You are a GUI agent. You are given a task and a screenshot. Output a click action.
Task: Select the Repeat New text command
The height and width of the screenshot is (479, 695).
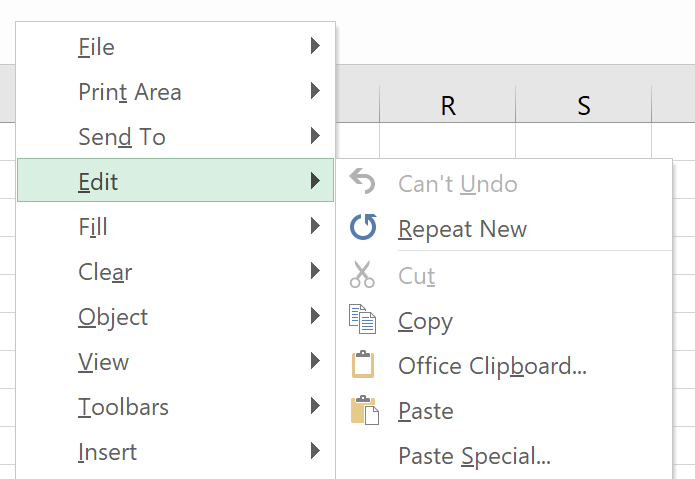462,229
